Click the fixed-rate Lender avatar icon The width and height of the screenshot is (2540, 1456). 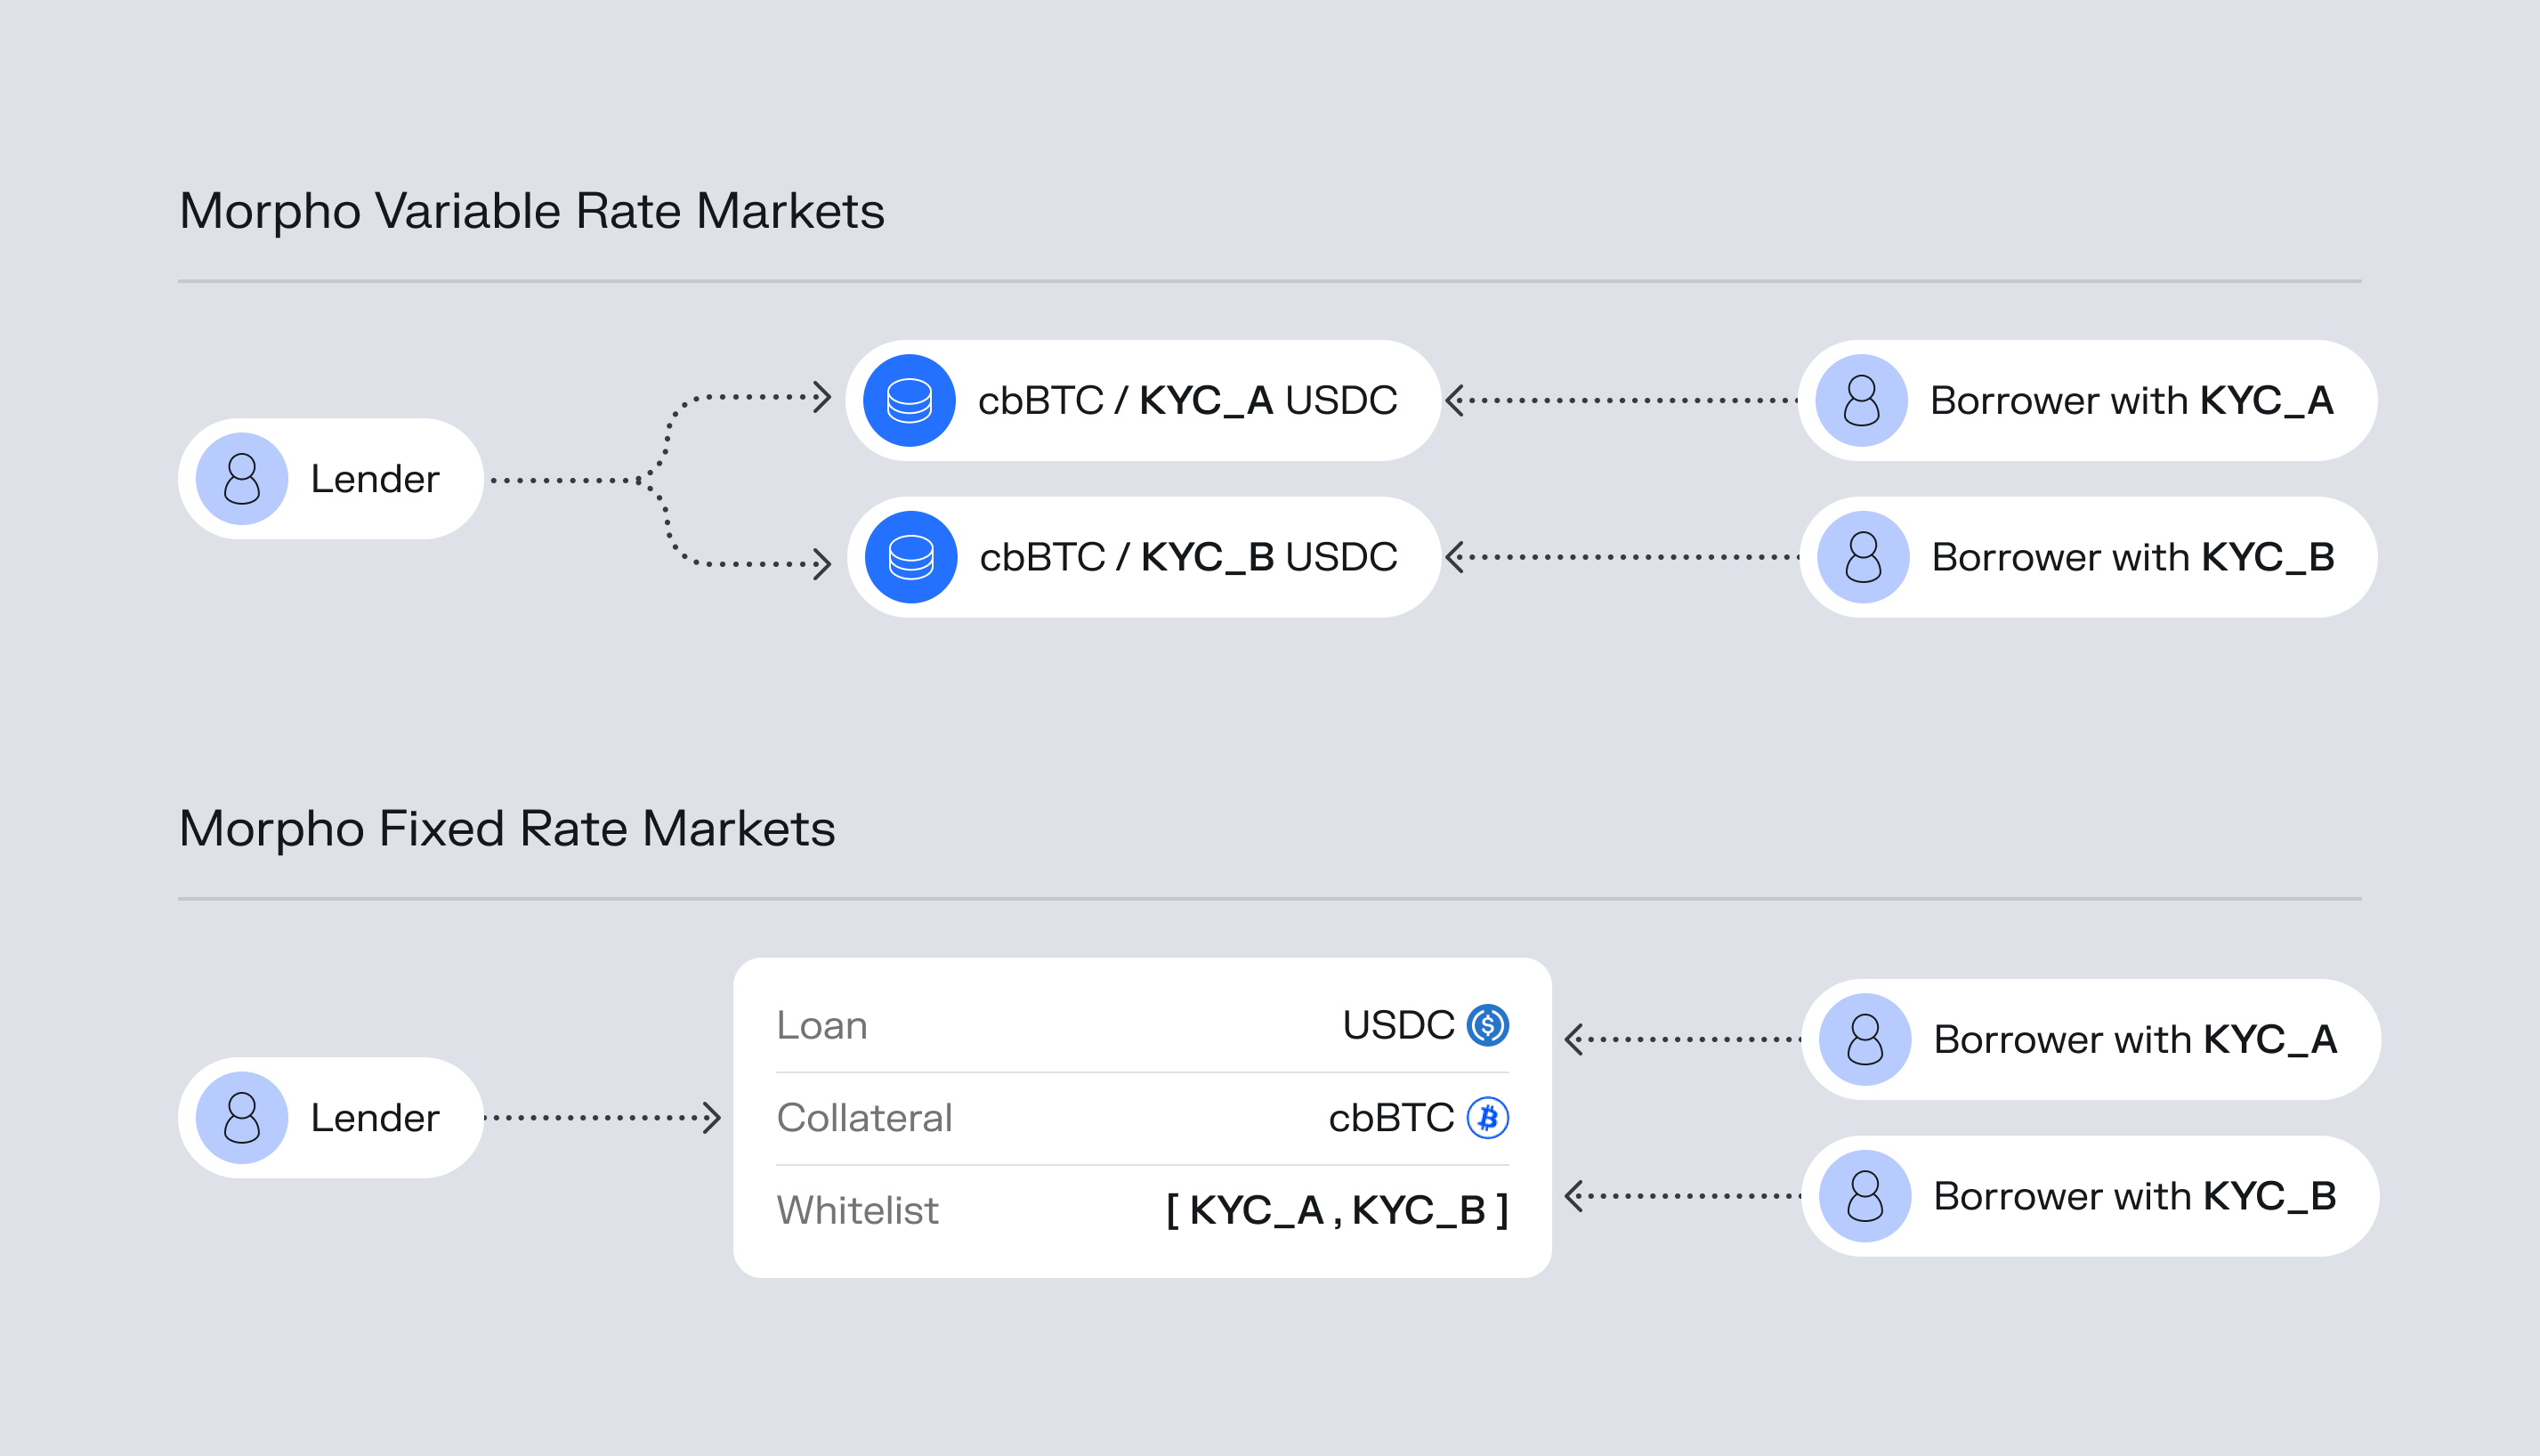pos(242,1118)
